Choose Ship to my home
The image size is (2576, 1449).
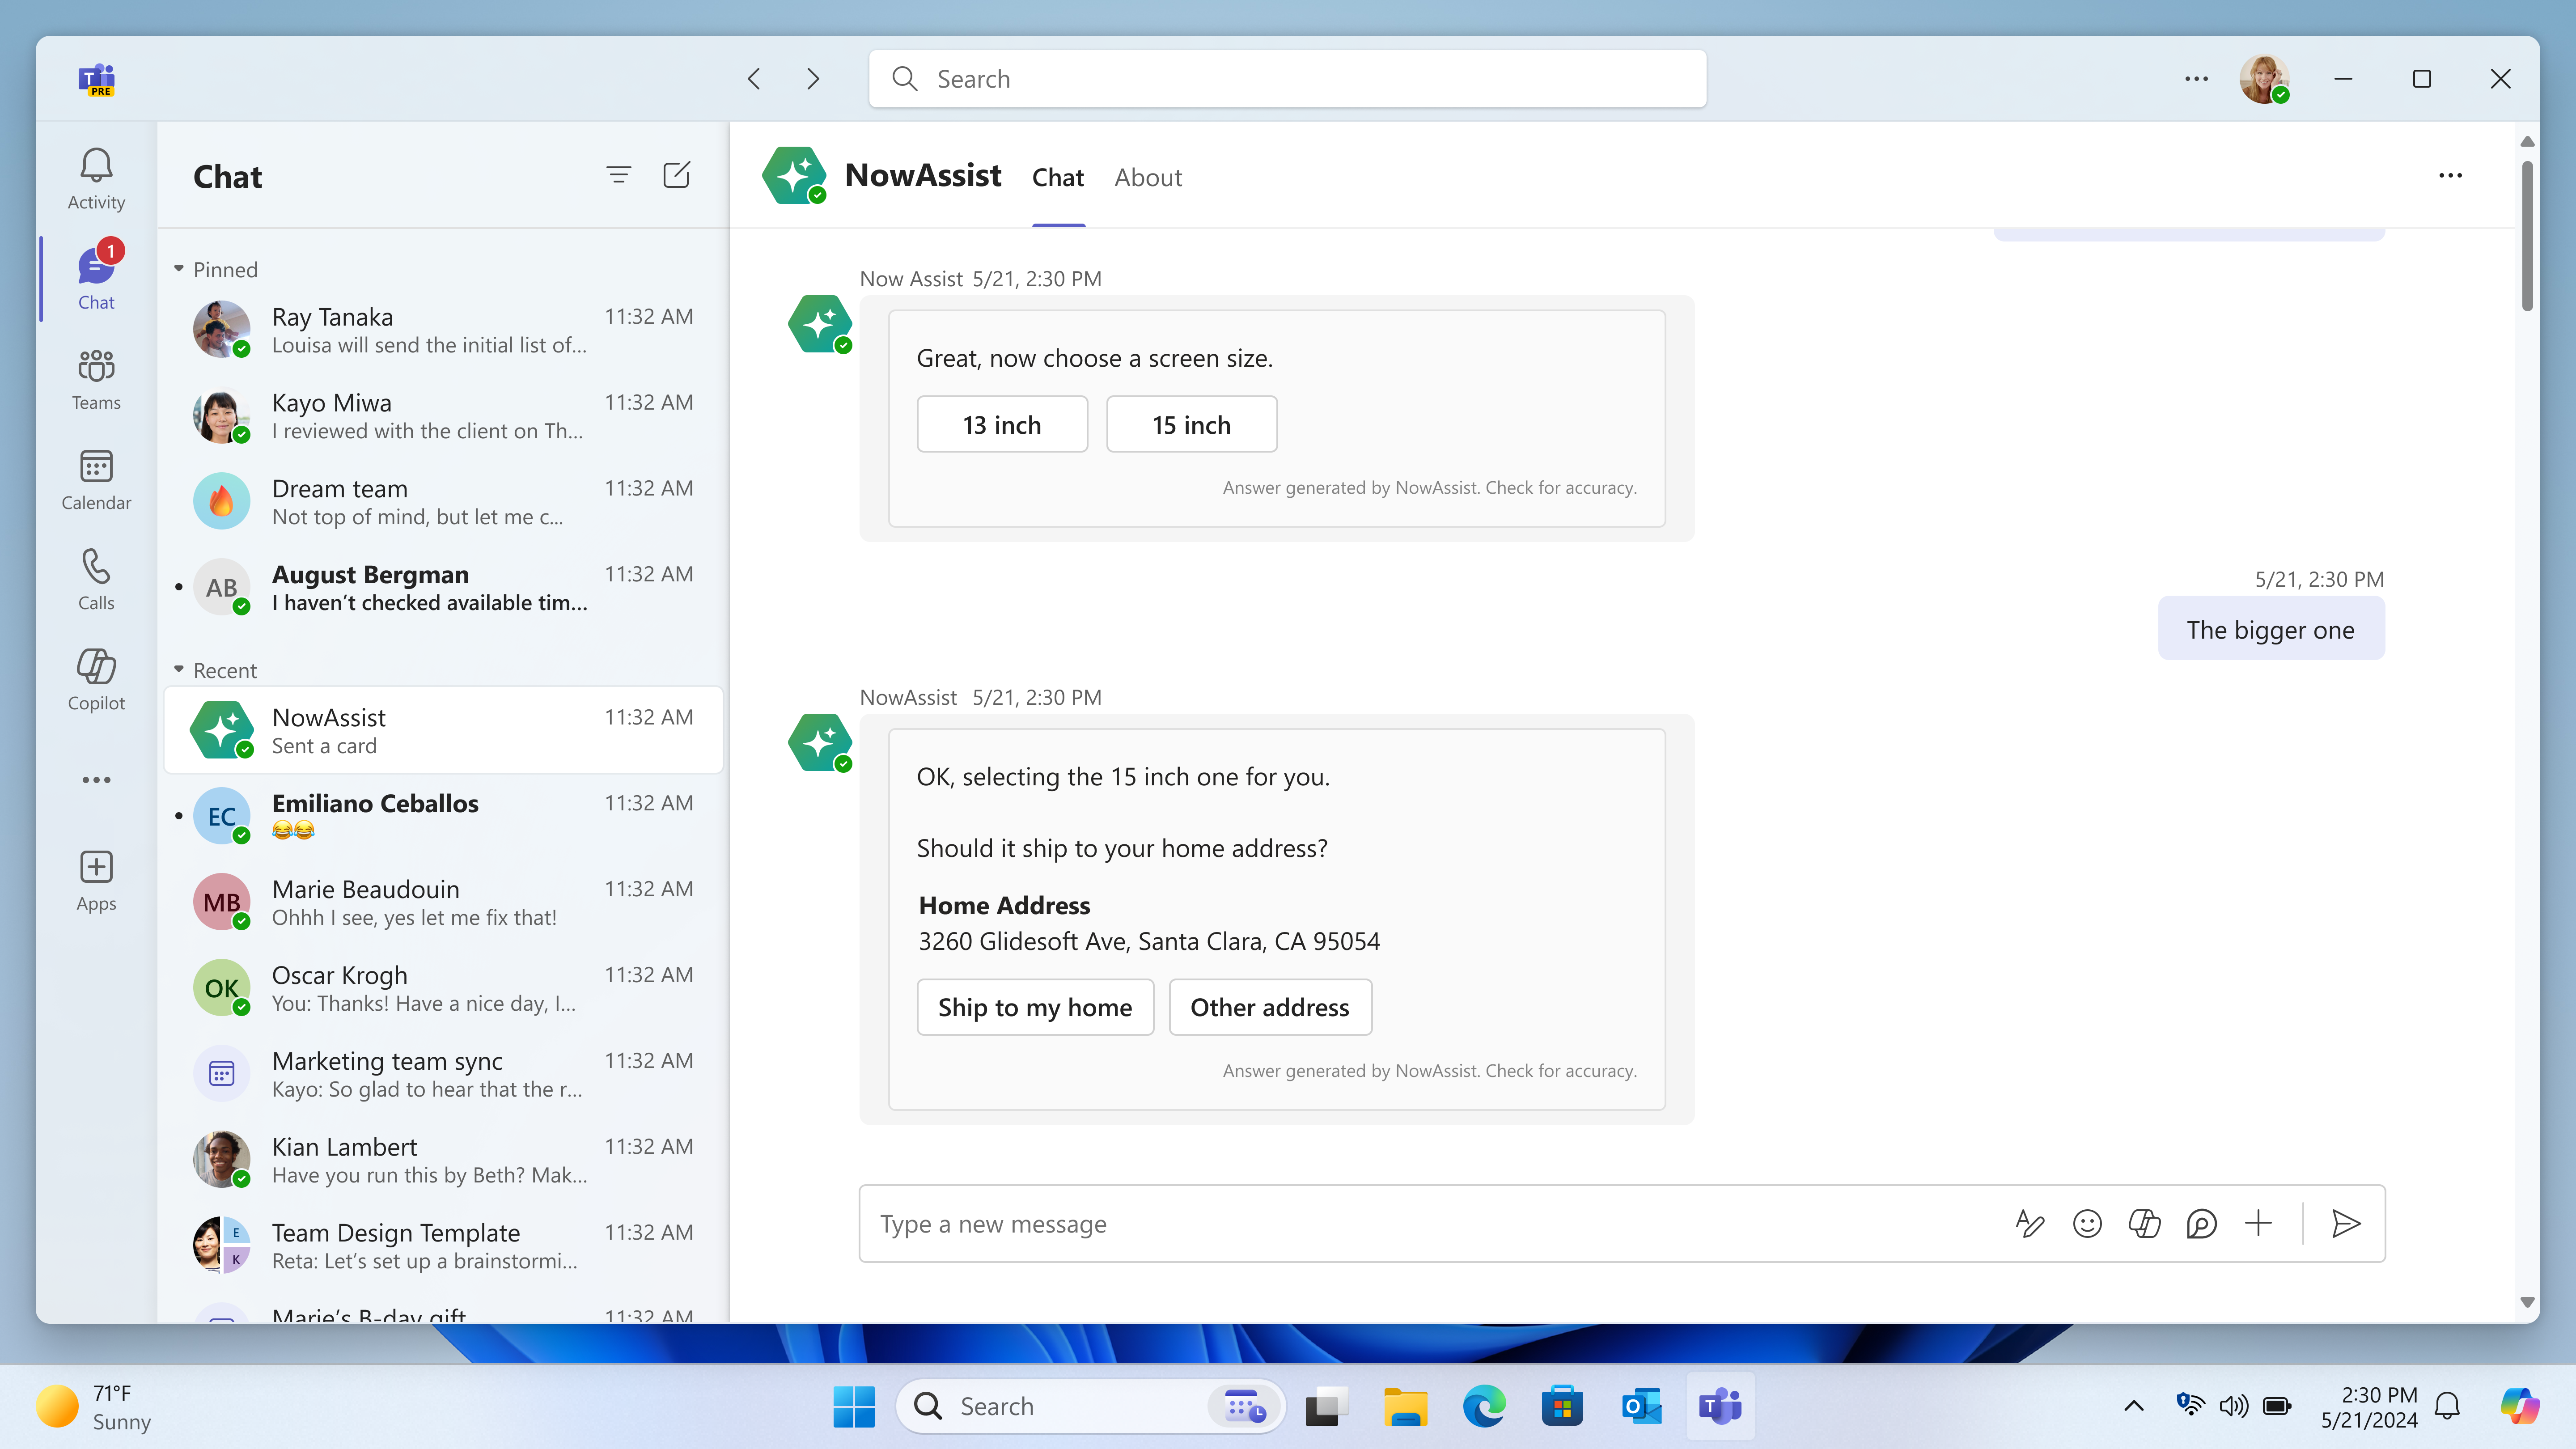click(1035, 1007)
